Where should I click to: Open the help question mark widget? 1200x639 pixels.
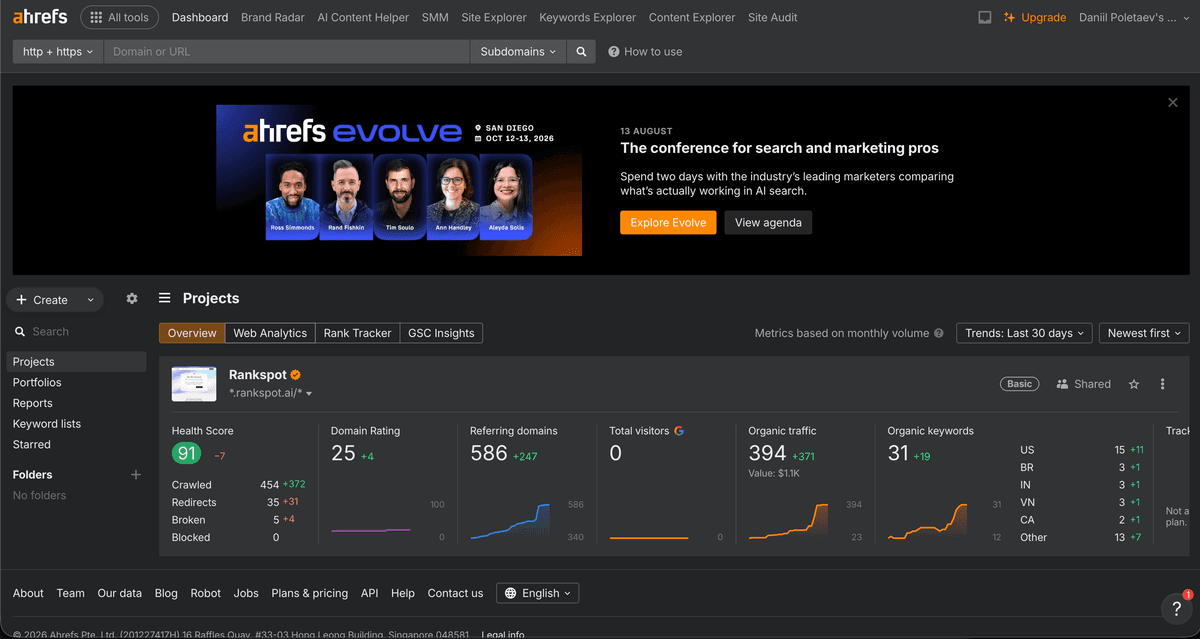click(1176, 607)
